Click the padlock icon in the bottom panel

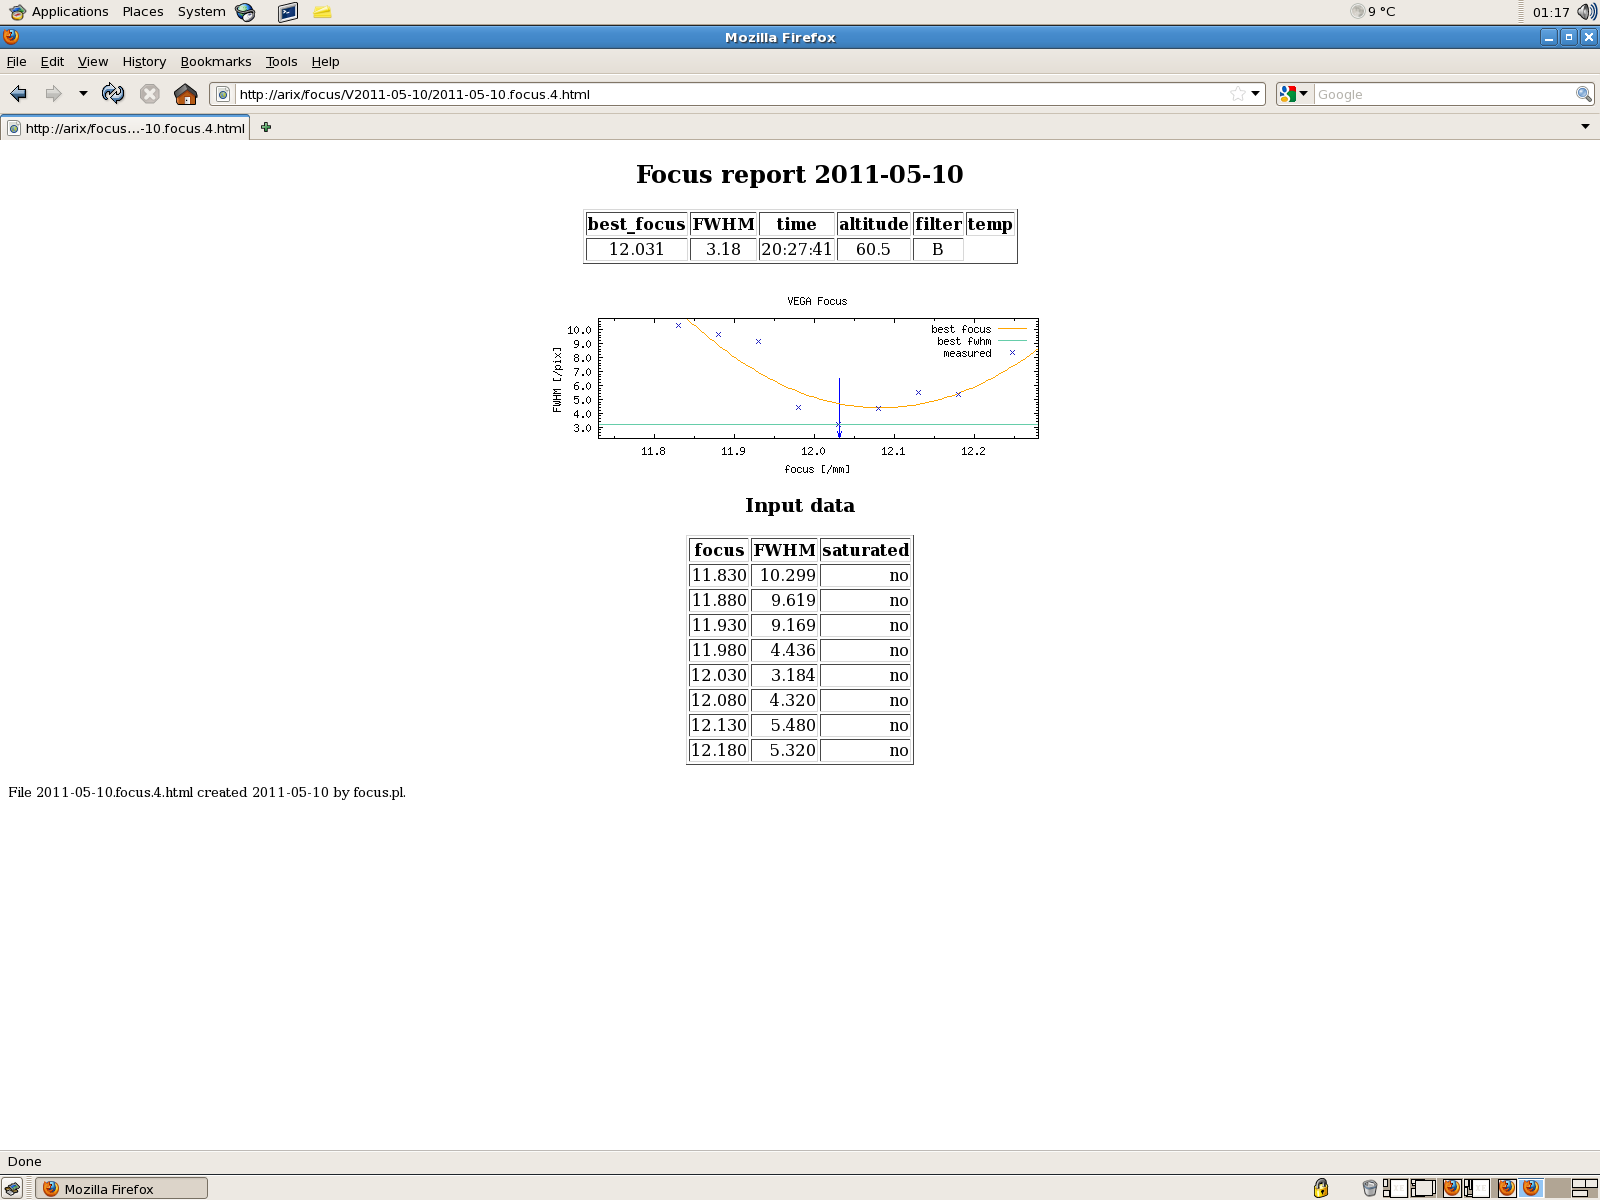(x=1321, y=1188)
